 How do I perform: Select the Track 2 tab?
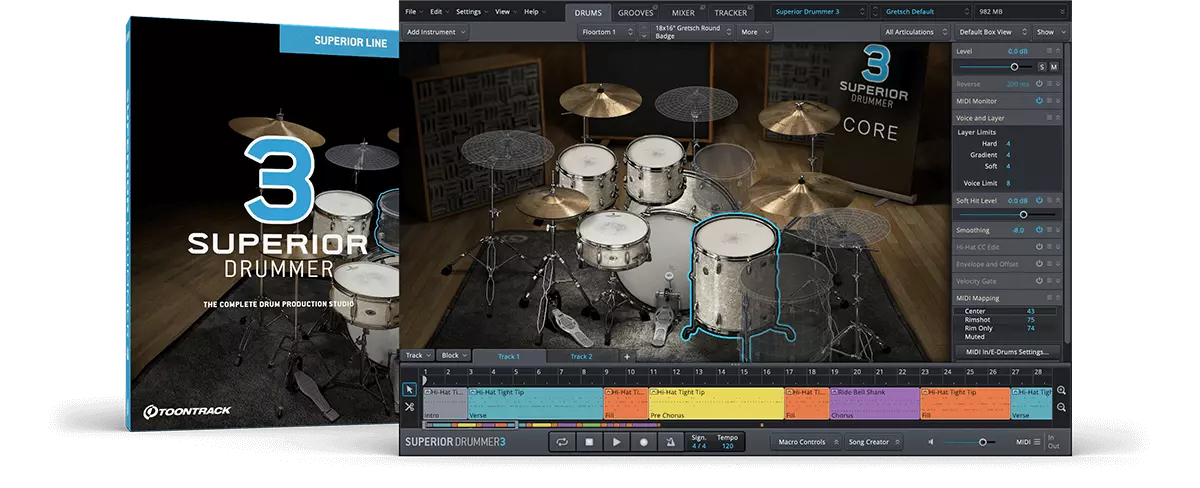pyautogui.click(x=581, y=356)
